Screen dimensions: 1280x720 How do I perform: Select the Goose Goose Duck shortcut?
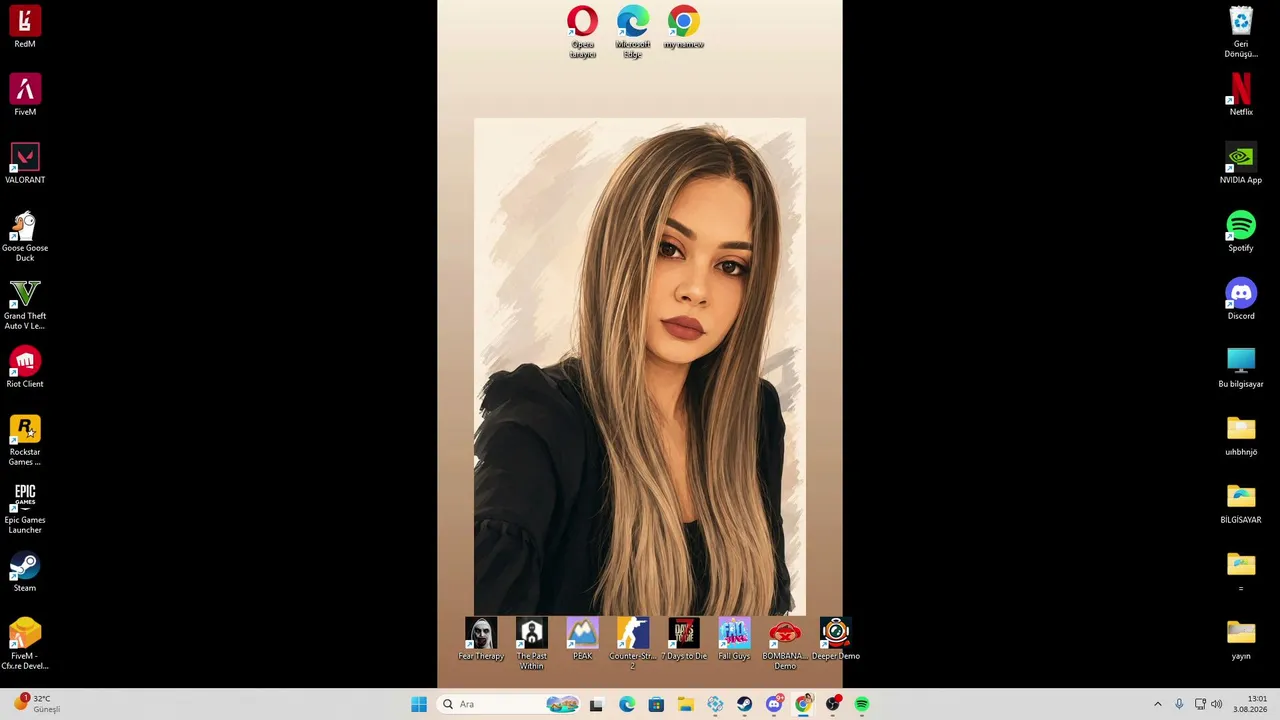(x=25, y=236)
